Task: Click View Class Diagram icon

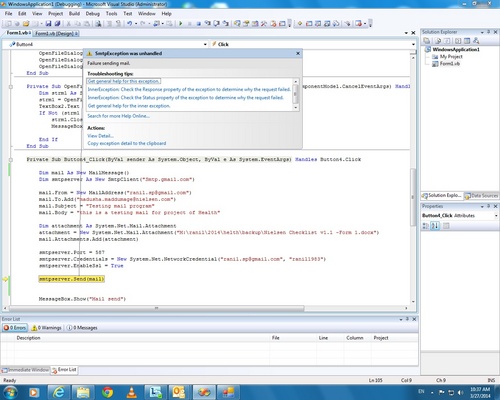Action: [x=476, y=41]
